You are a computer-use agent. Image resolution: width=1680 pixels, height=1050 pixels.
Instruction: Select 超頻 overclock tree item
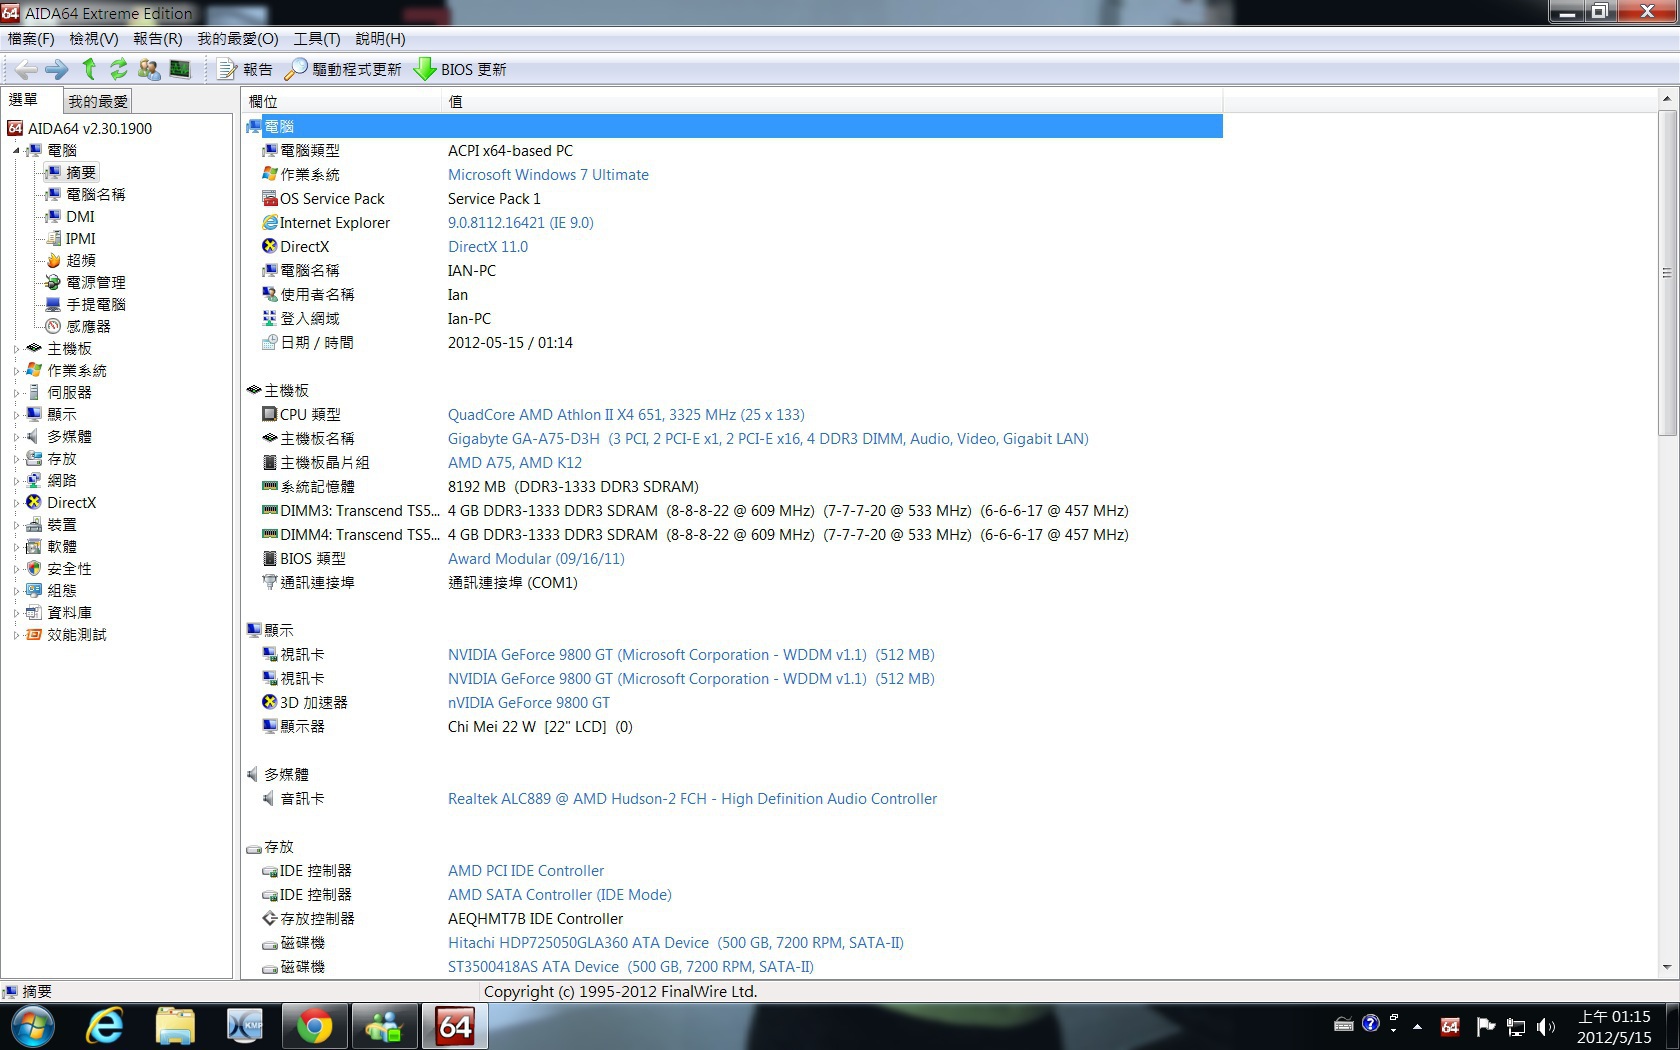[x=80, y=261]
